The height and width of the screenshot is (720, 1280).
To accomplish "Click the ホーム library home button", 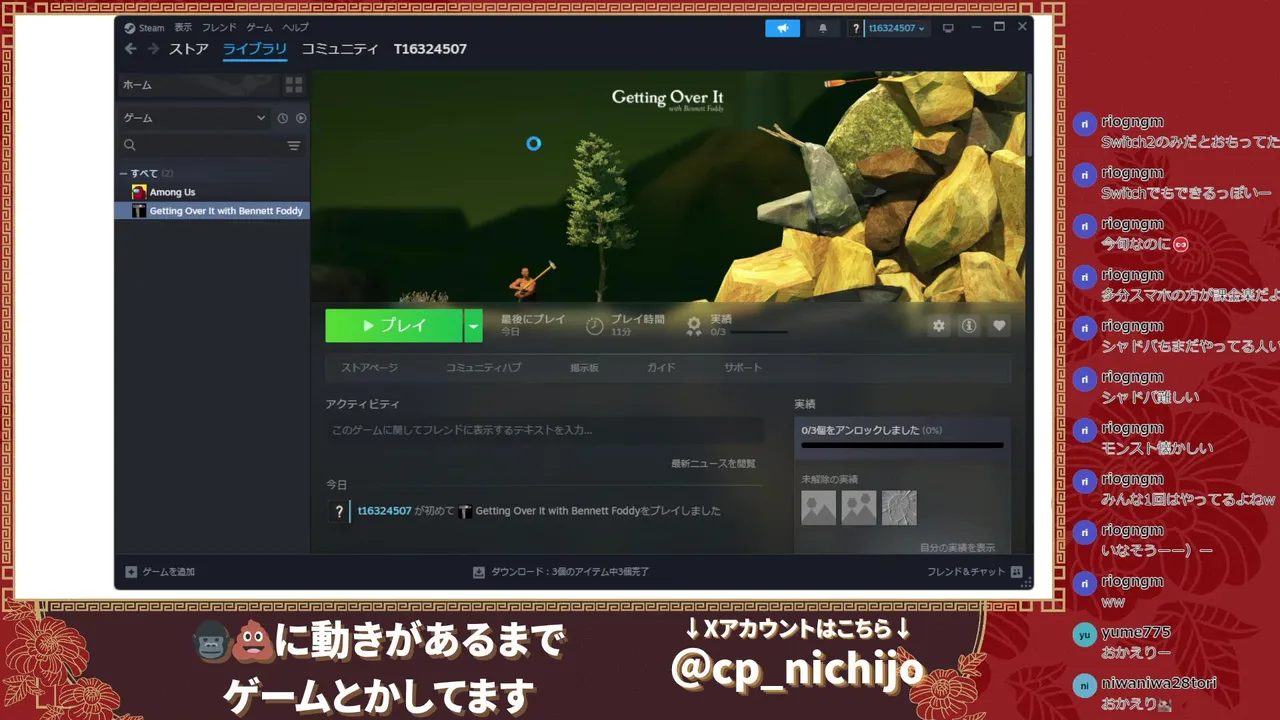I will coord(197,85).
